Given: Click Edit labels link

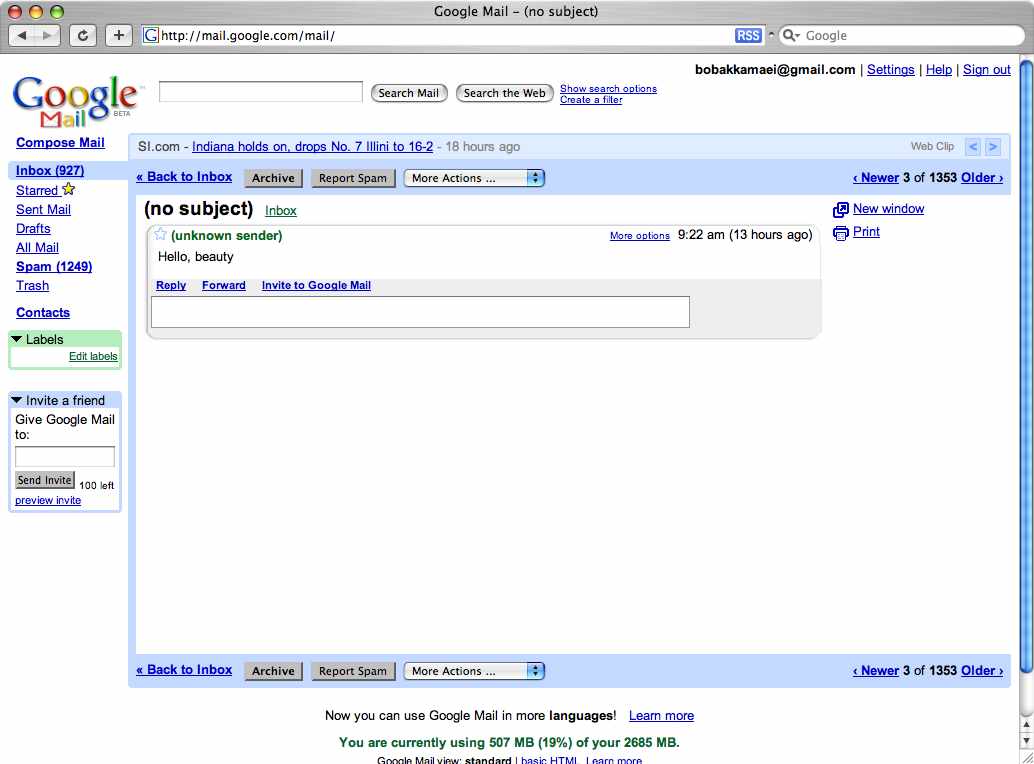Looking at the screenshot, I should click(x=93, y=357).
